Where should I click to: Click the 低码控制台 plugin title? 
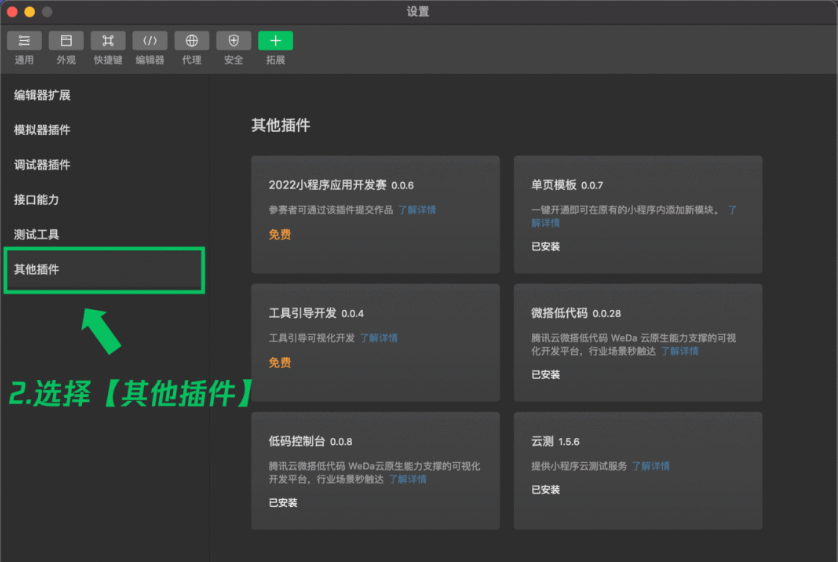click(297, 441)
